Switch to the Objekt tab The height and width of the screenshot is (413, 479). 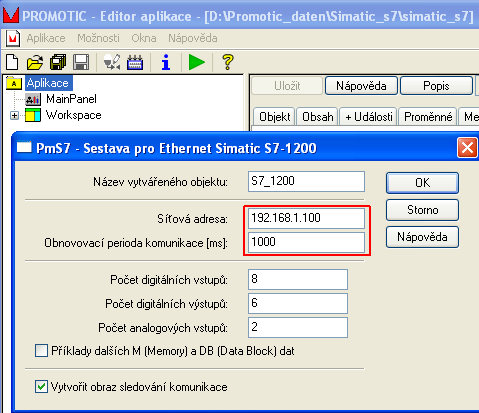(x=275, y=116)
